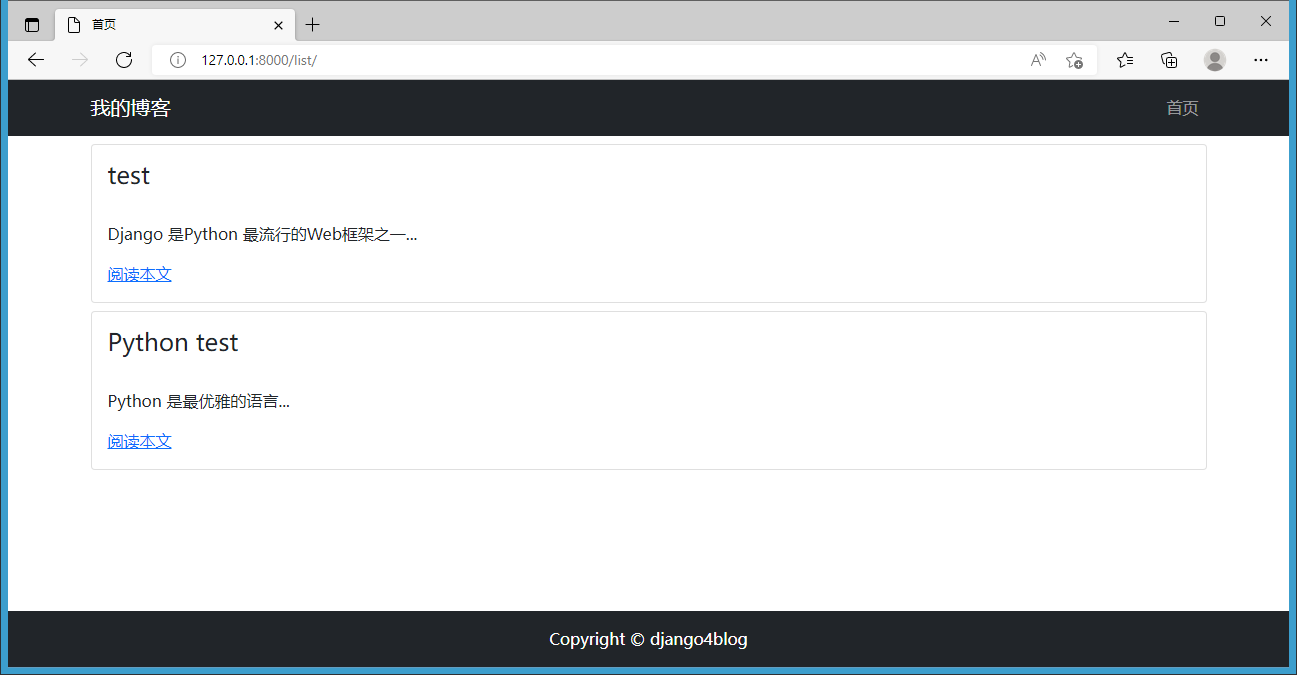
Task: Open the Favorites list icon
Action: [x=1125, y=60]
